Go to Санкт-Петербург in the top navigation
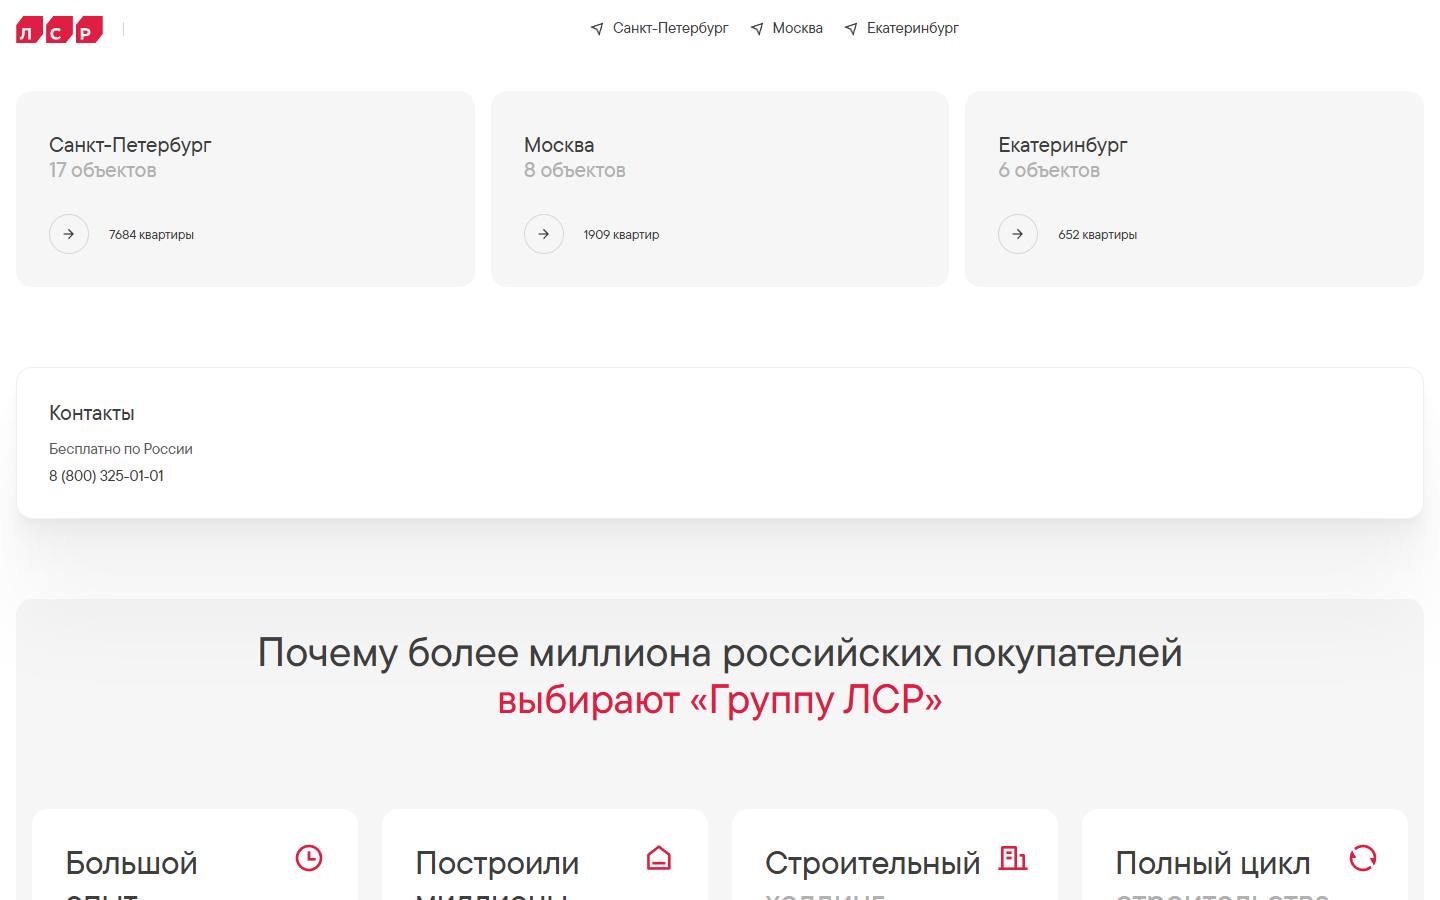1440x900 pixels. (670, 28)
